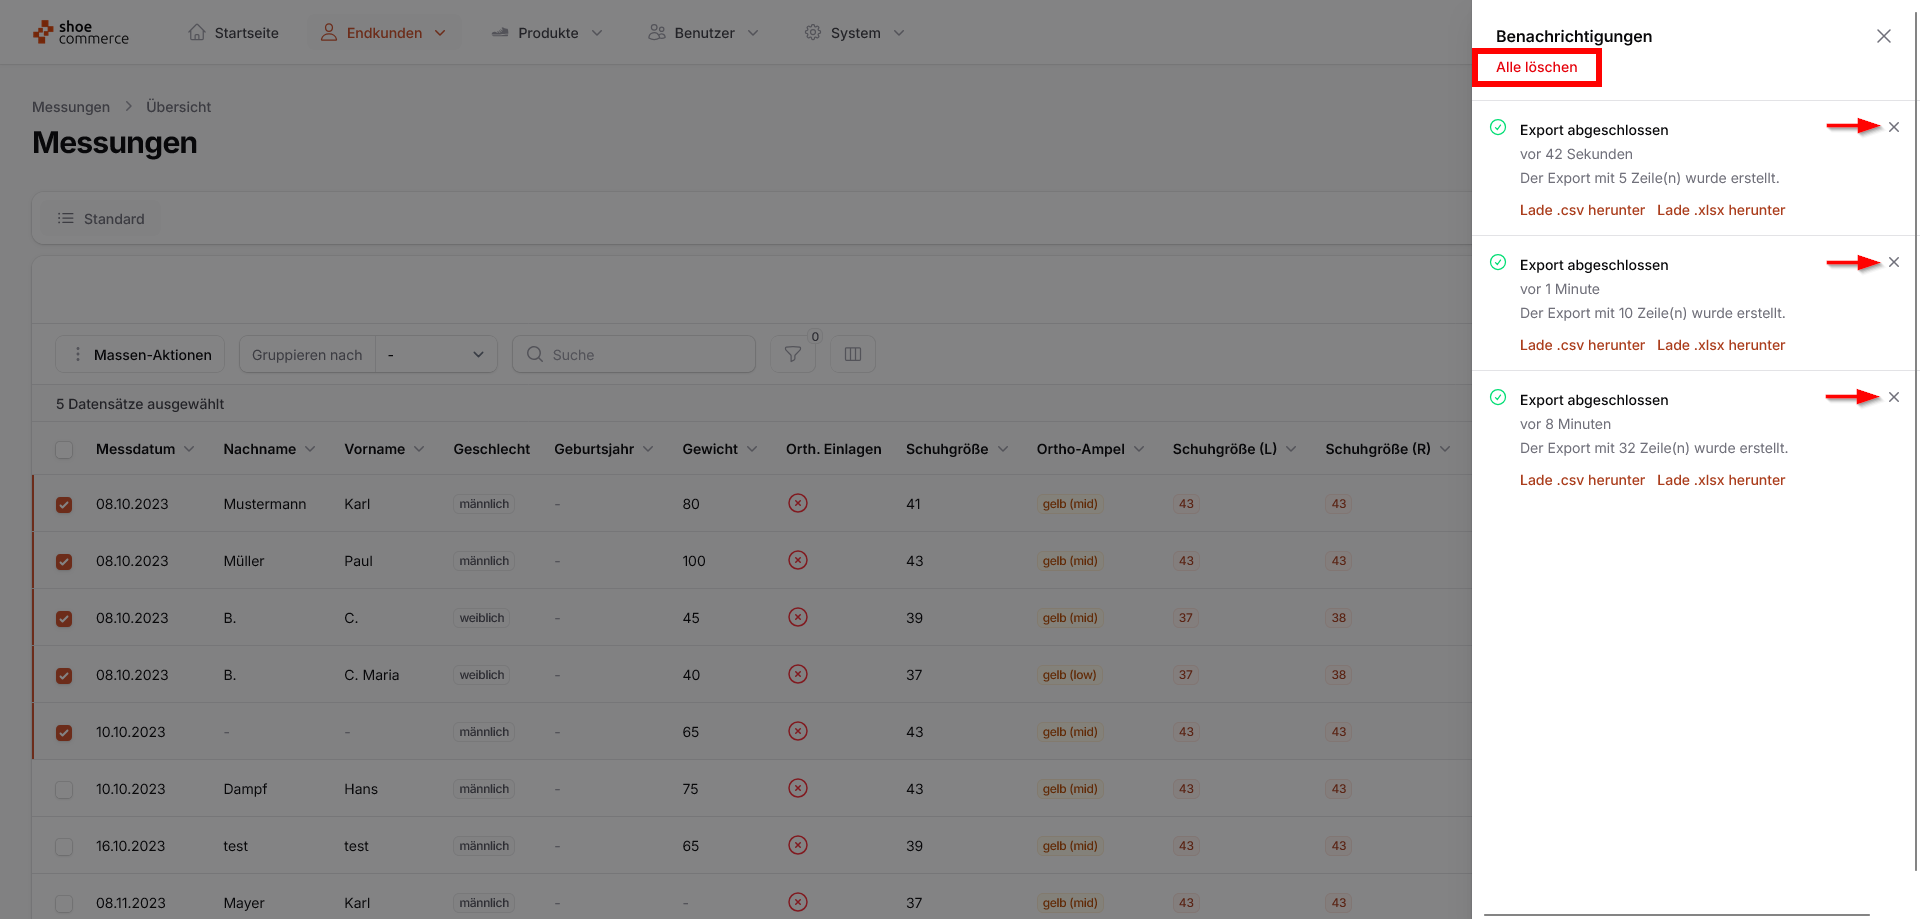The height and width of the screenshot is (919, 1920).
Task: Open the Gruppieren nach dropdown
Action: point(436,354)
